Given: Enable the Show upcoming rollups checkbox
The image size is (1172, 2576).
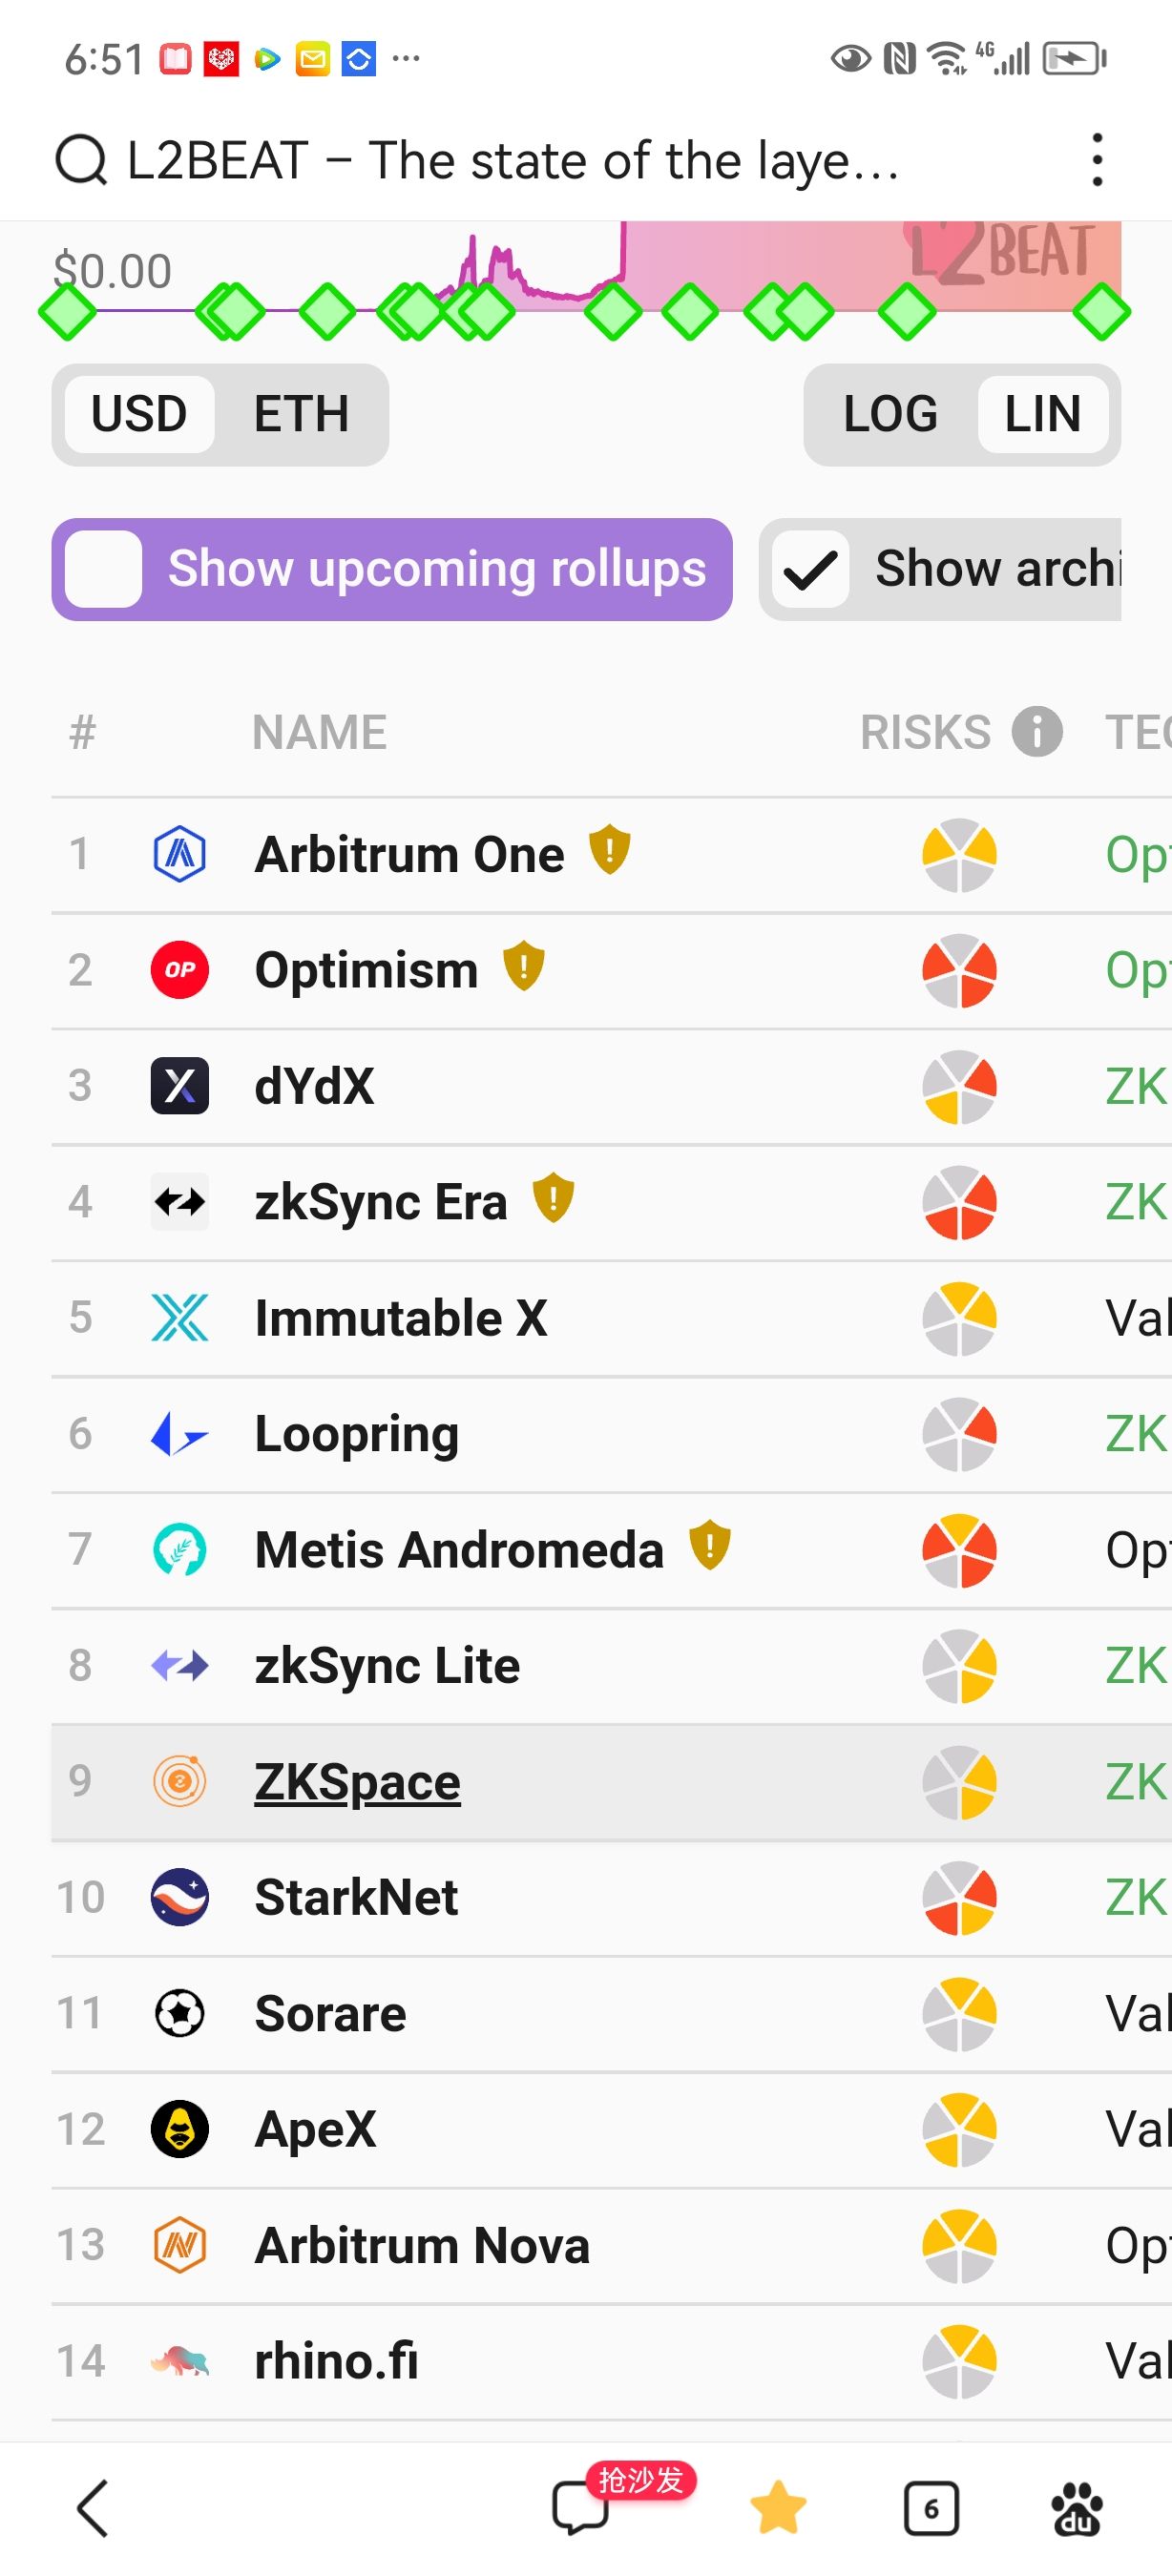Looking at the screenshot, I should [103, 569].
